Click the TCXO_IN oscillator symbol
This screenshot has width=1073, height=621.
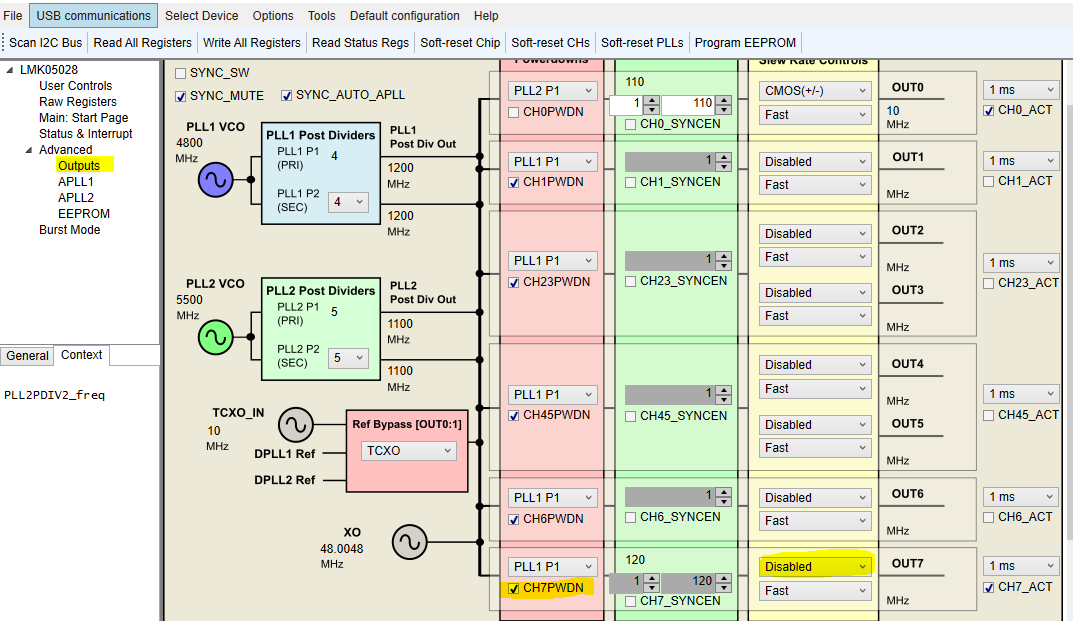tap(296, 424)
